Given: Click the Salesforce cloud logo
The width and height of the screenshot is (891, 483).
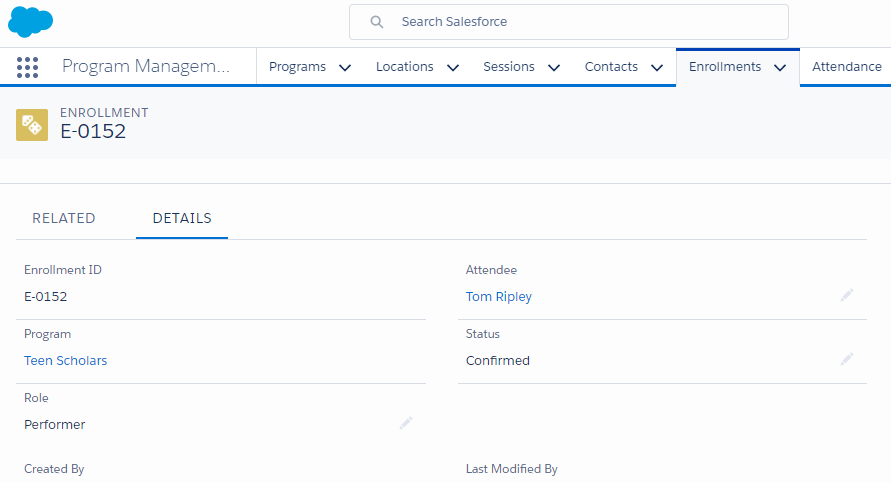Looking at the screenshot, I should pos(31,22).
